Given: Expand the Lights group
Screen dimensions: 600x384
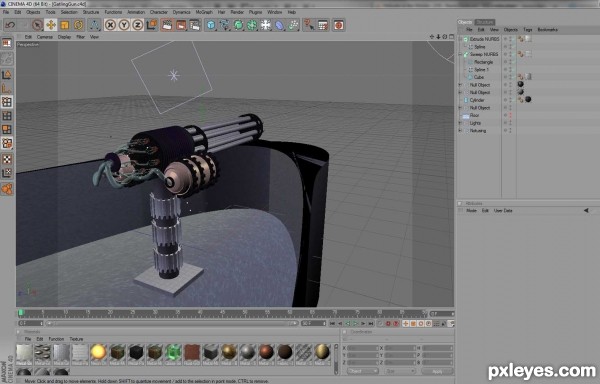Looking at the screenshot, I should (460, 123).
